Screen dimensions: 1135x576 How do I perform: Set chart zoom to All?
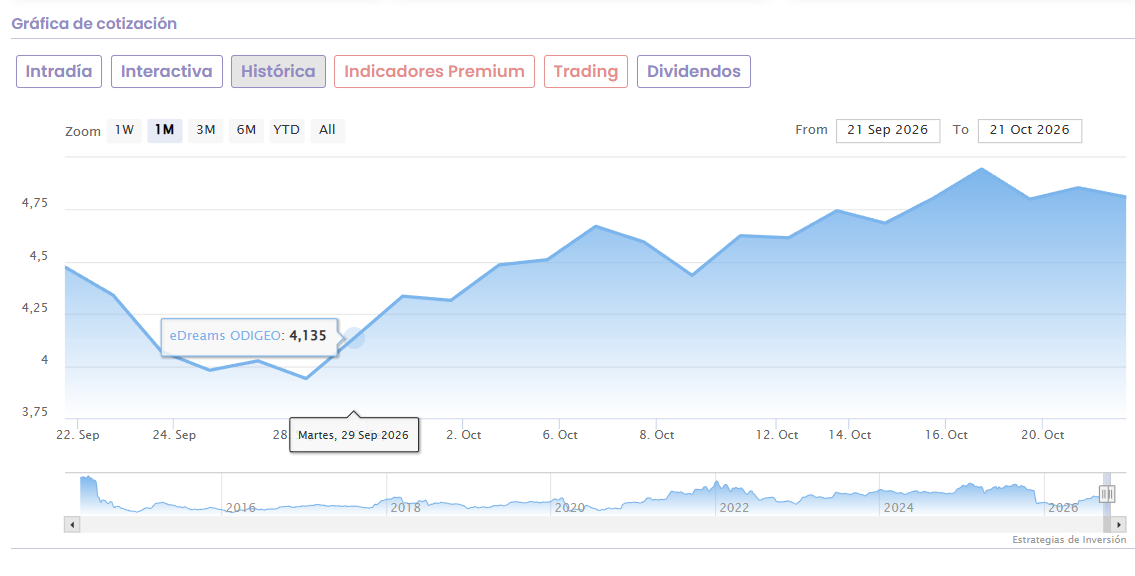327,130
